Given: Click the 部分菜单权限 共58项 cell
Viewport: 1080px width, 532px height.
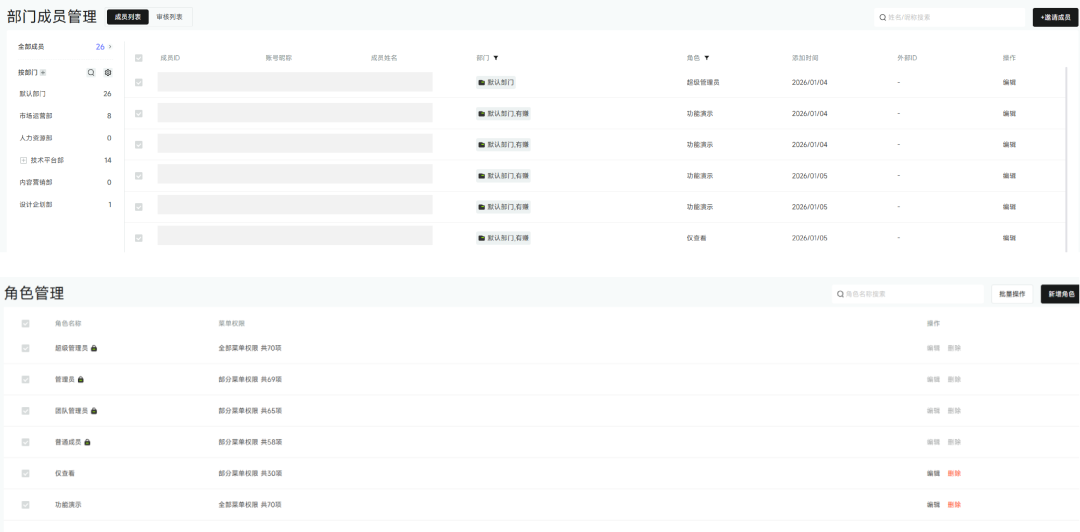Looking at the screenshot, I should pyautogui.click(x=250, y=442).
